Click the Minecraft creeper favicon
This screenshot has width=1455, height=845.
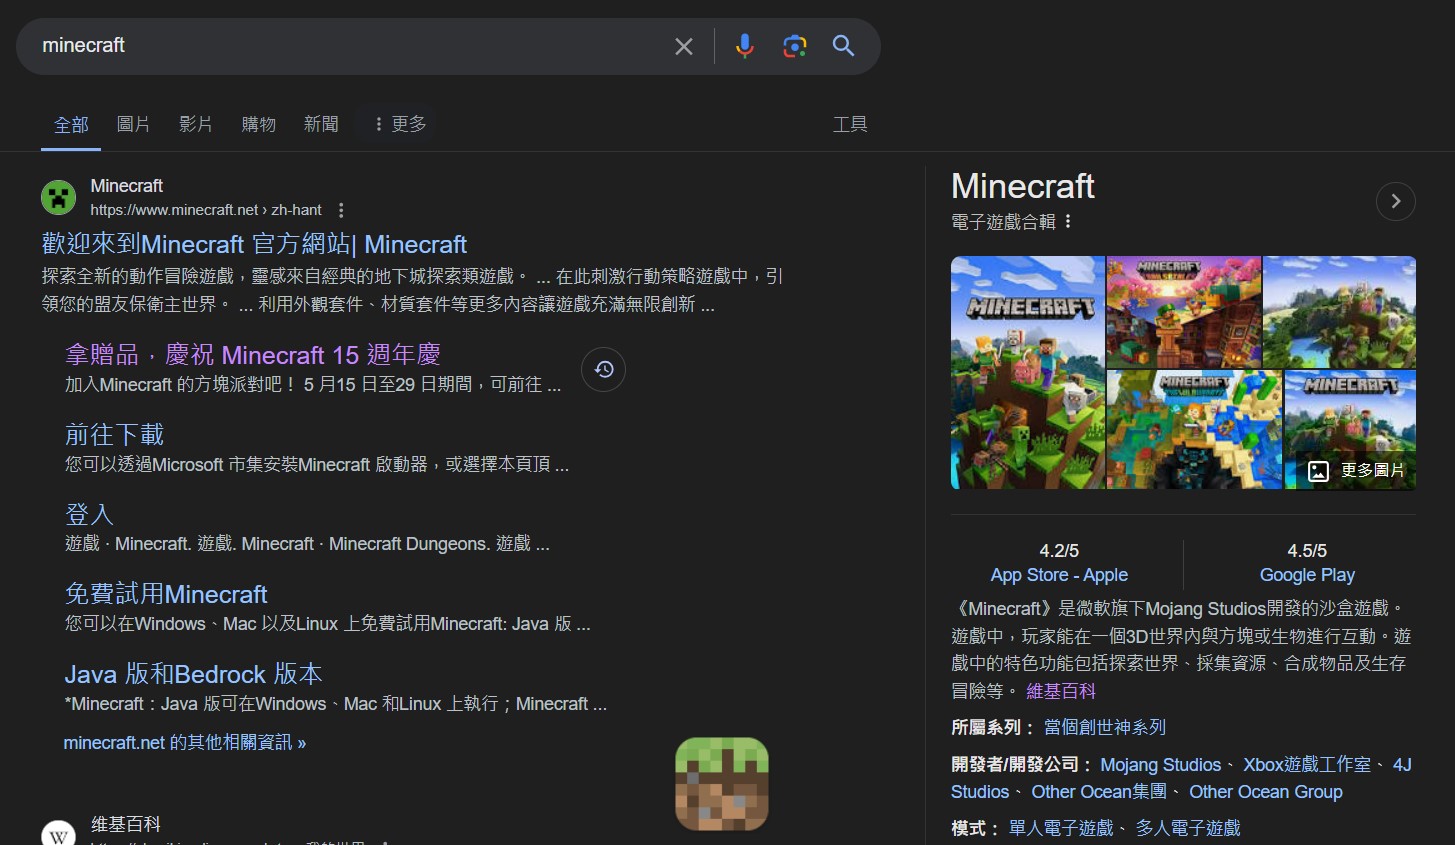[x=58, y=197]
